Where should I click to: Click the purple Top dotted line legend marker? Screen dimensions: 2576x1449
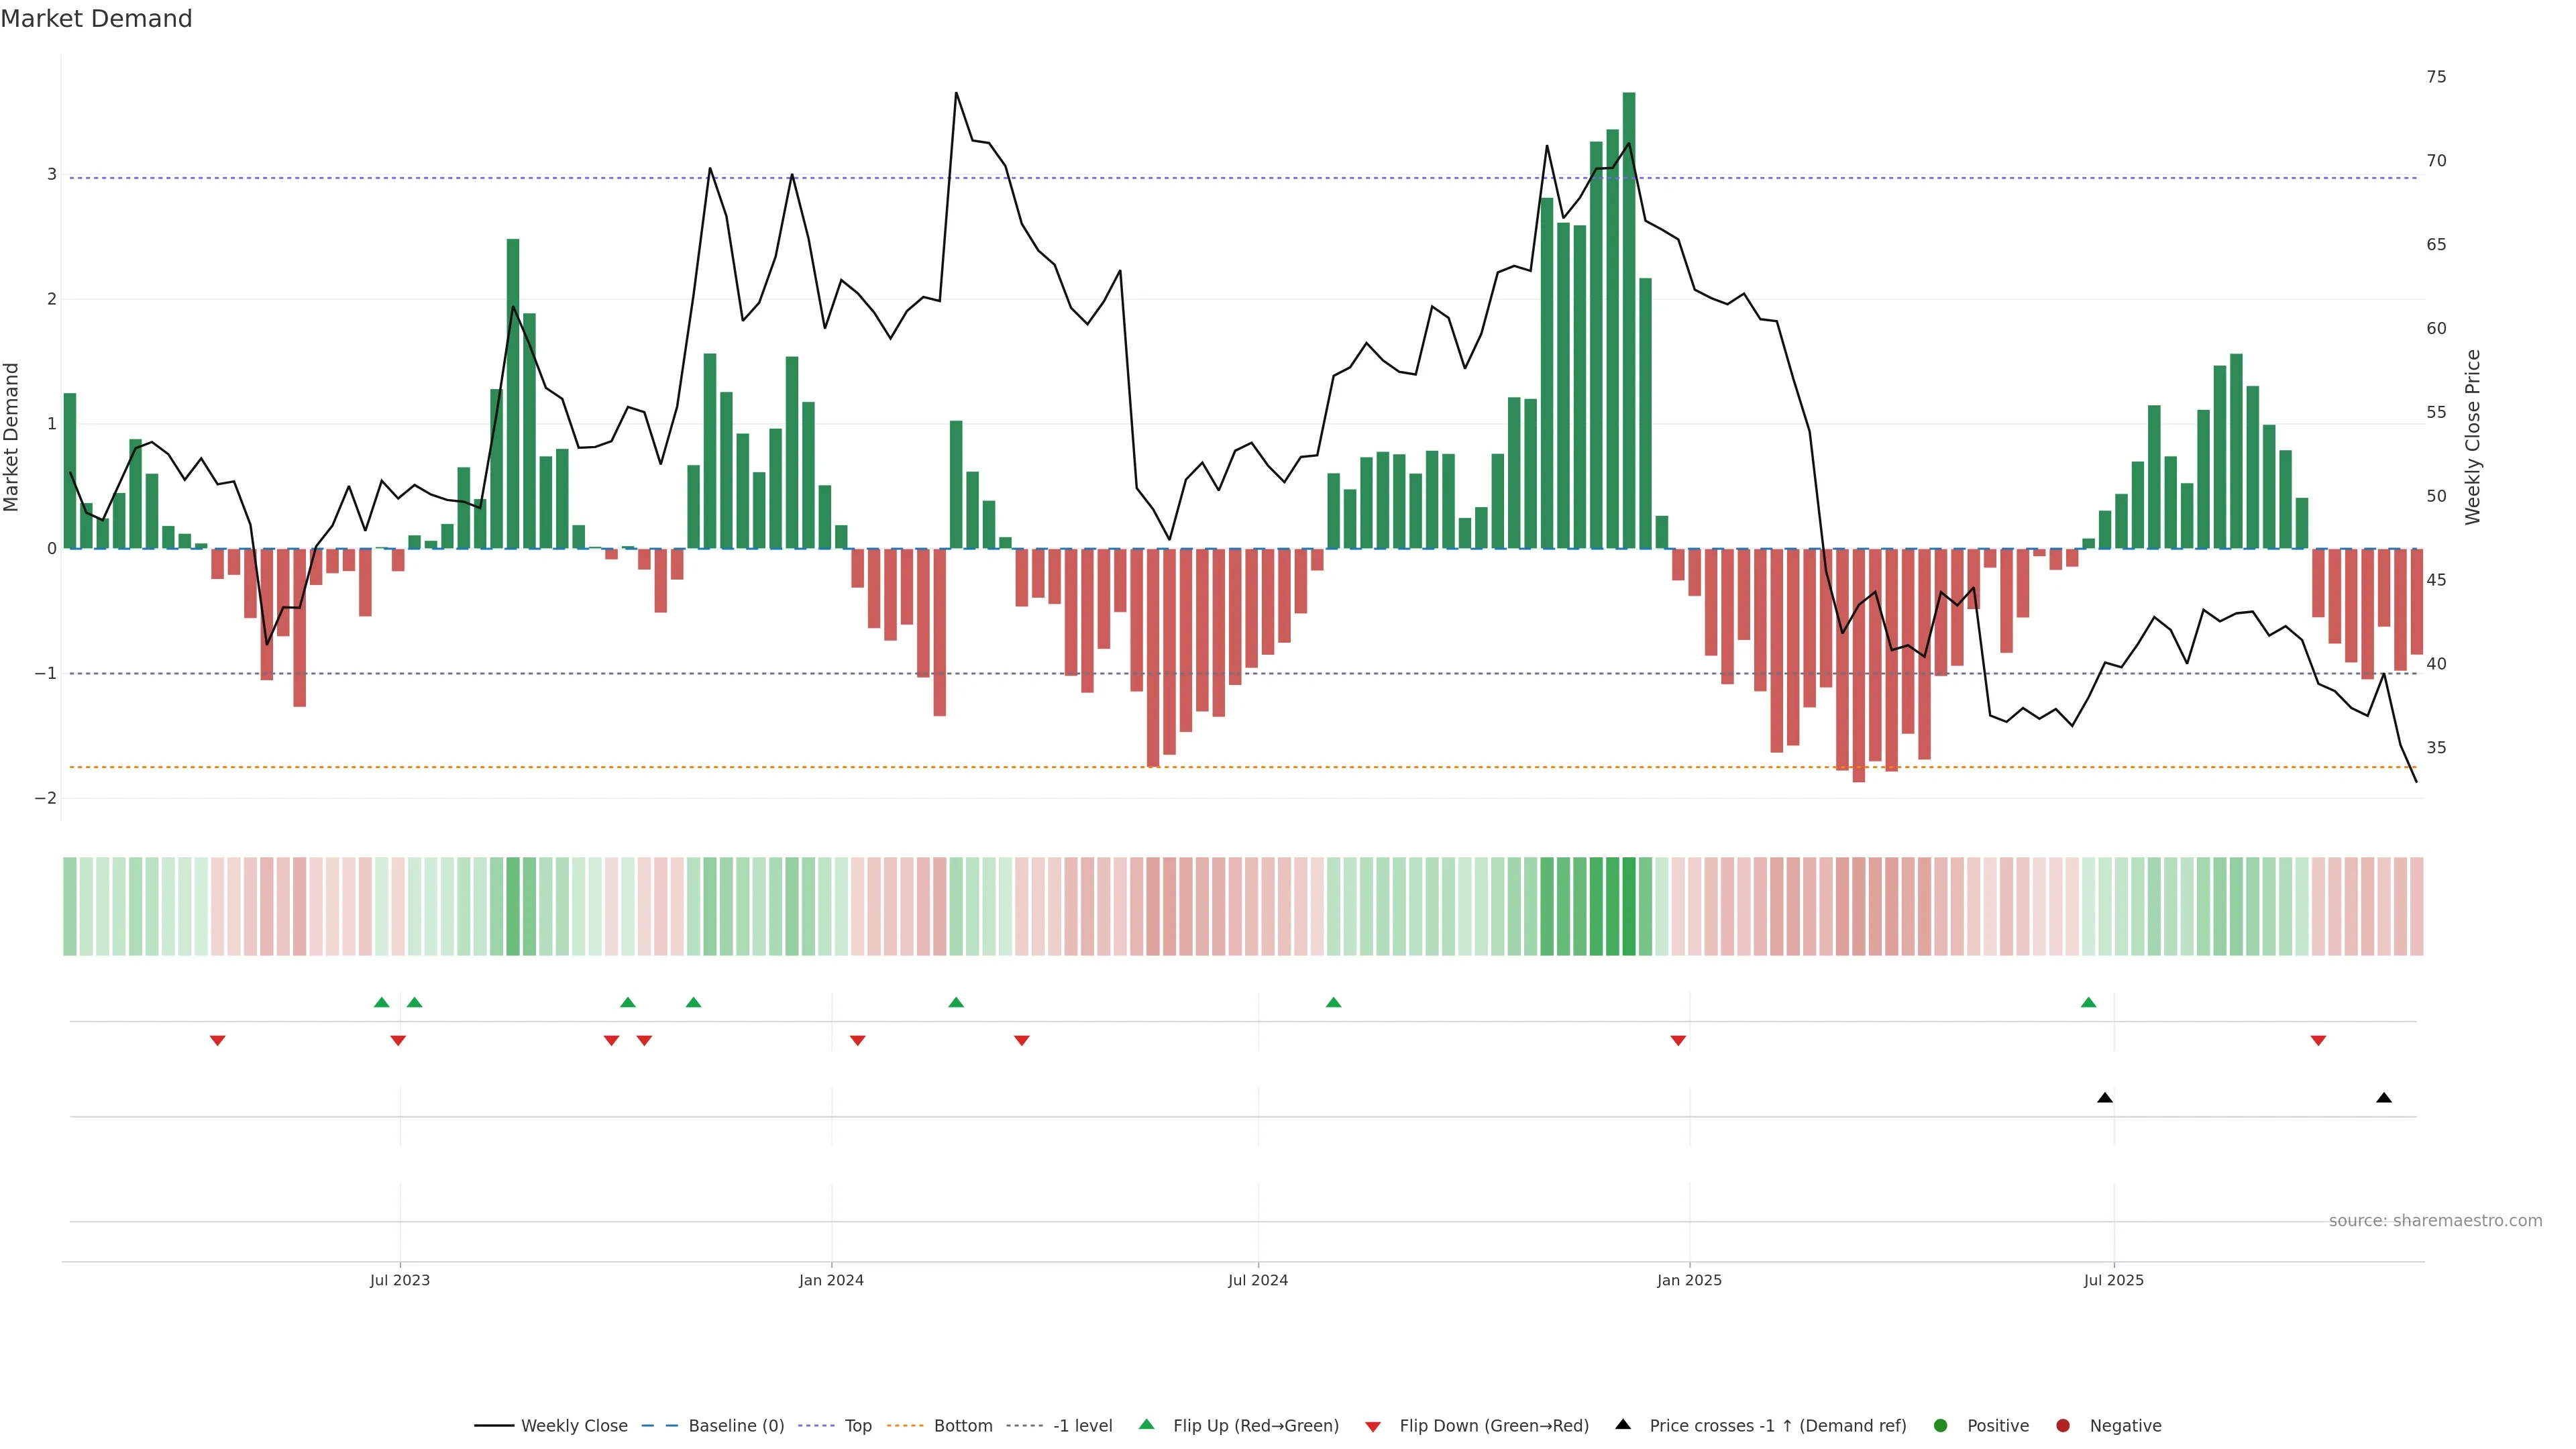(817, 1425)
